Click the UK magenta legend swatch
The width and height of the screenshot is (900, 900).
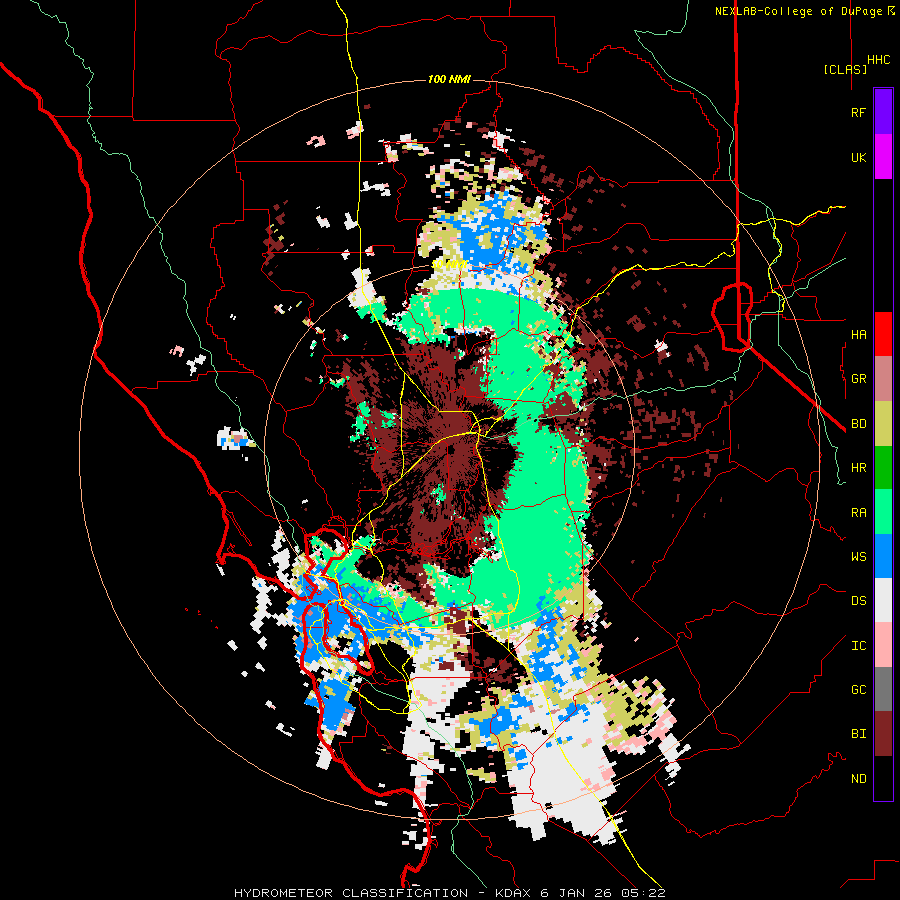point(883,157)
